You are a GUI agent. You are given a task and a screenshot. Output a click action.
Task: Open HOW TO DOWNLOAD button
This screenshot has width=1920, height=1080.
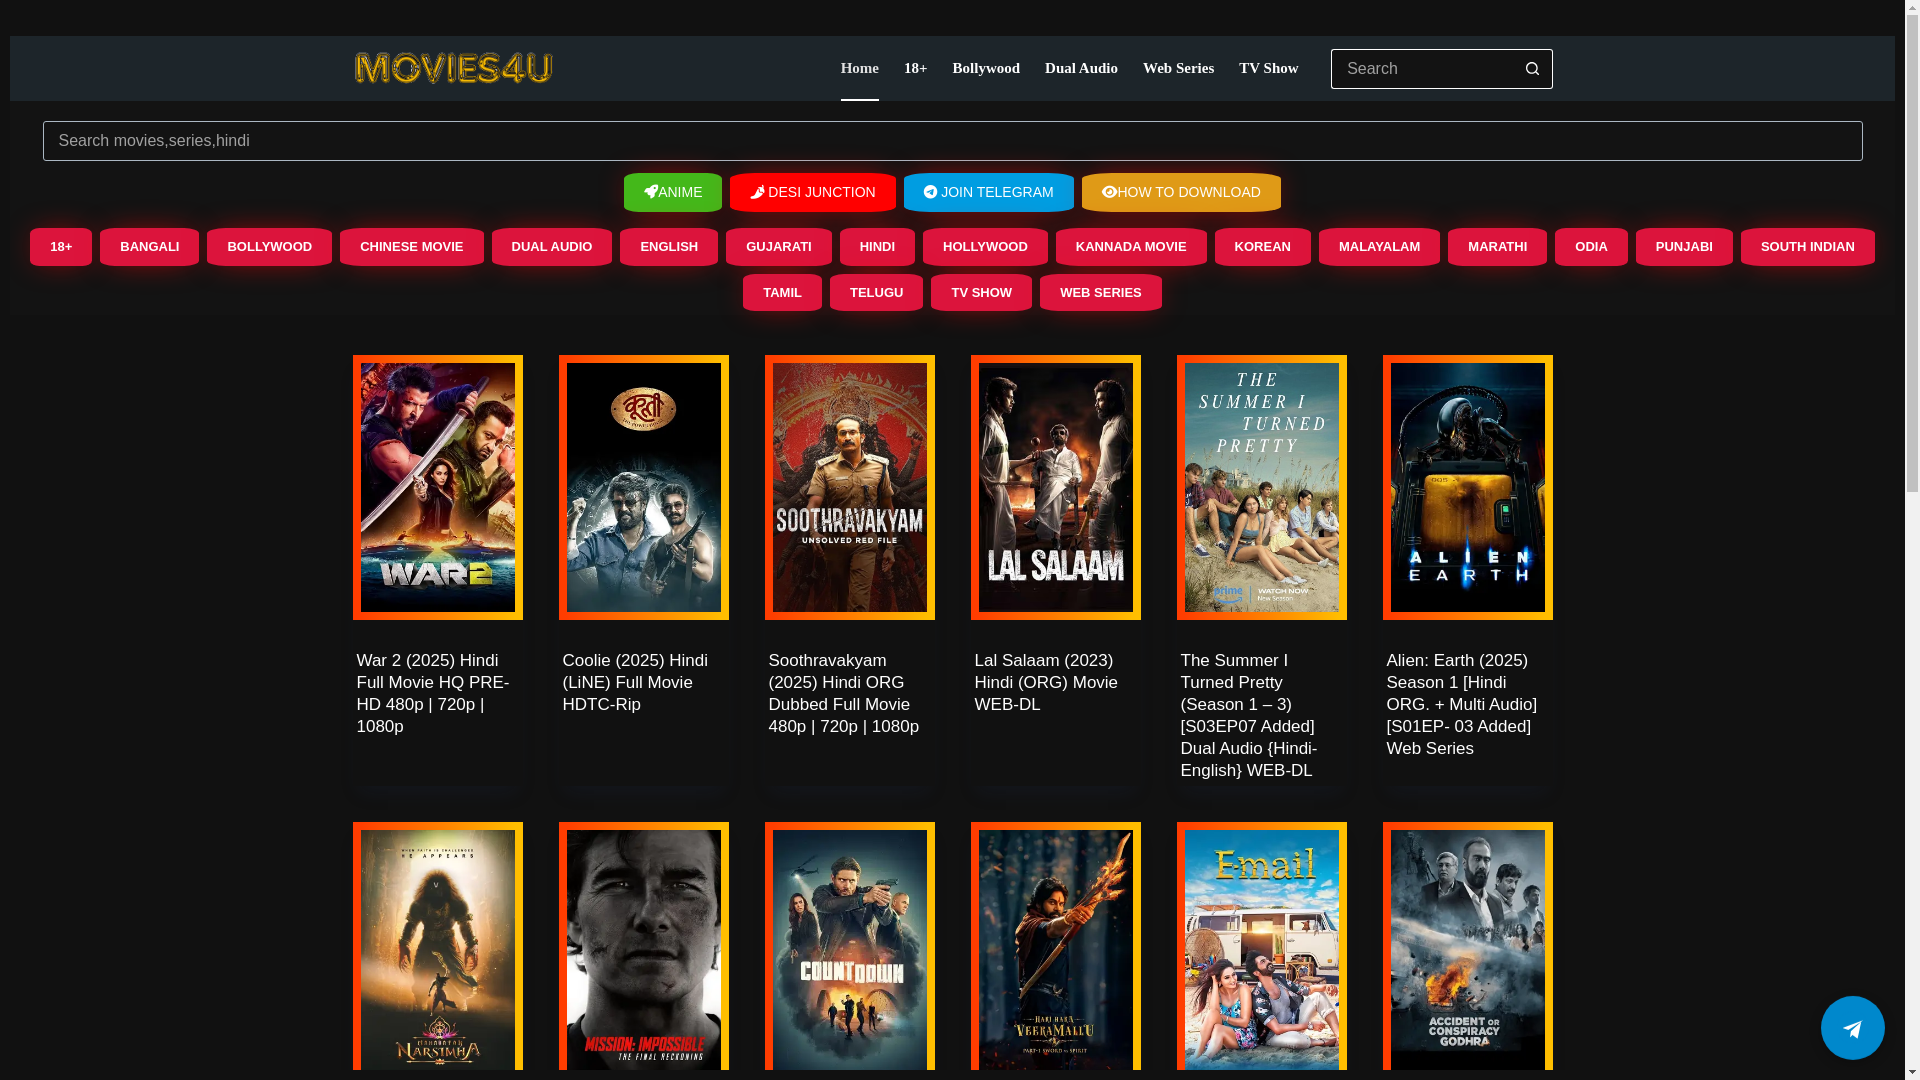(x=1181, y=192)
